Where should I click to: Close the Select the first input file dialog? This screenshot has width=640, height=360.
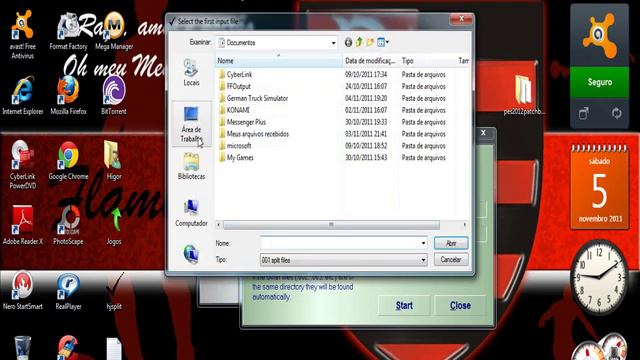[x=462, y=19]
